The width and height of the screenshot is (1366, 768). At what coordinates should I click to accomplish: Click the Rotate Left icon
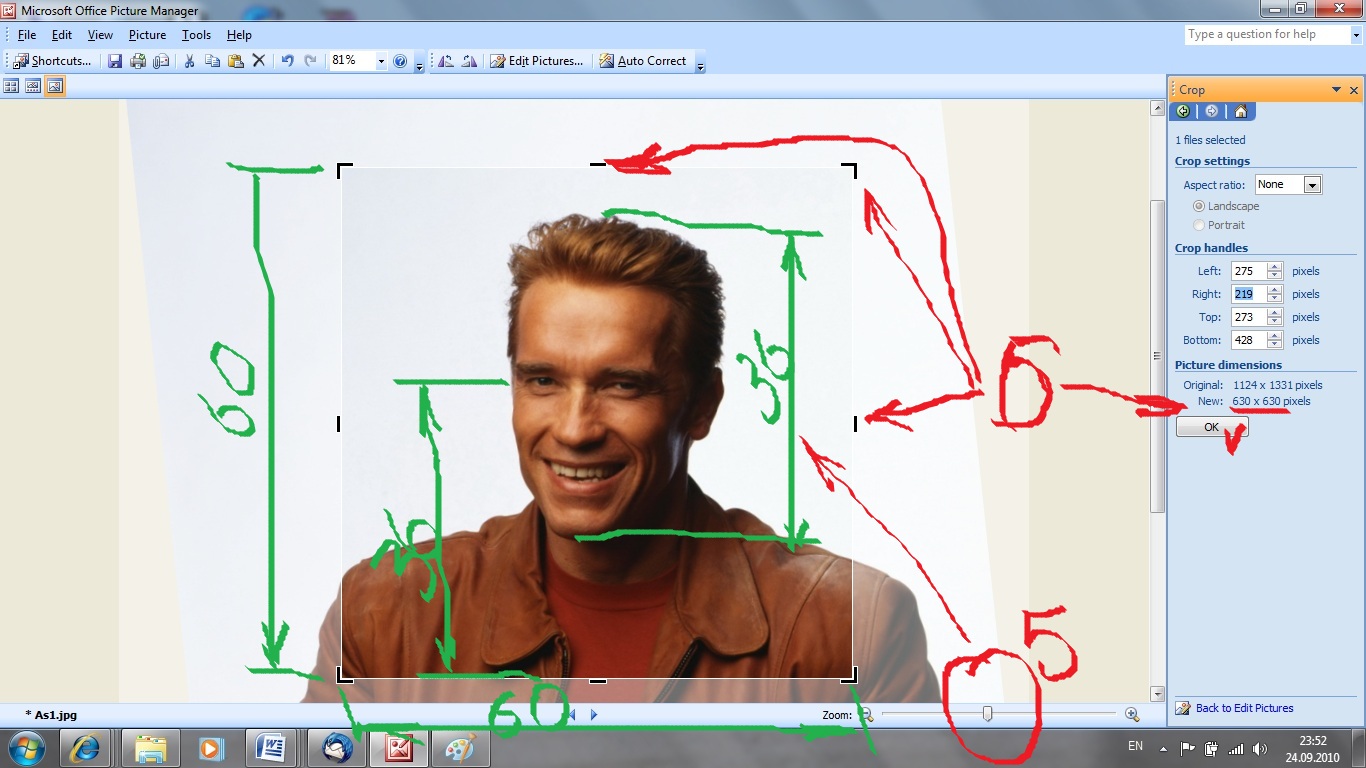pyautogui.click(x=446, y=61)
